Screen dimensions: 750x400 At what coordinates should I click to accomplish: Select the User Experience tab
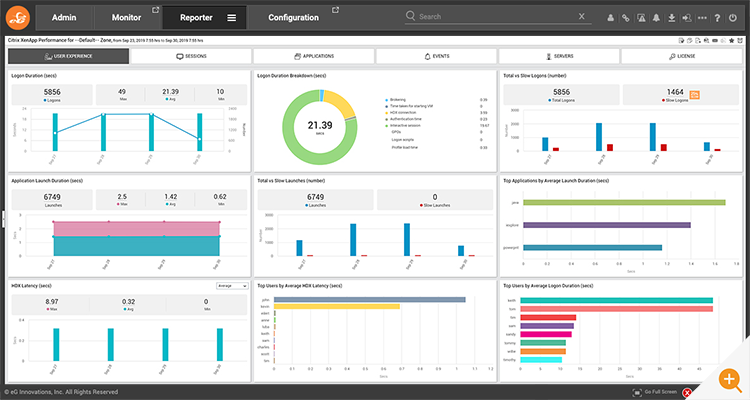pyautogui.click(x=68, y=56)
